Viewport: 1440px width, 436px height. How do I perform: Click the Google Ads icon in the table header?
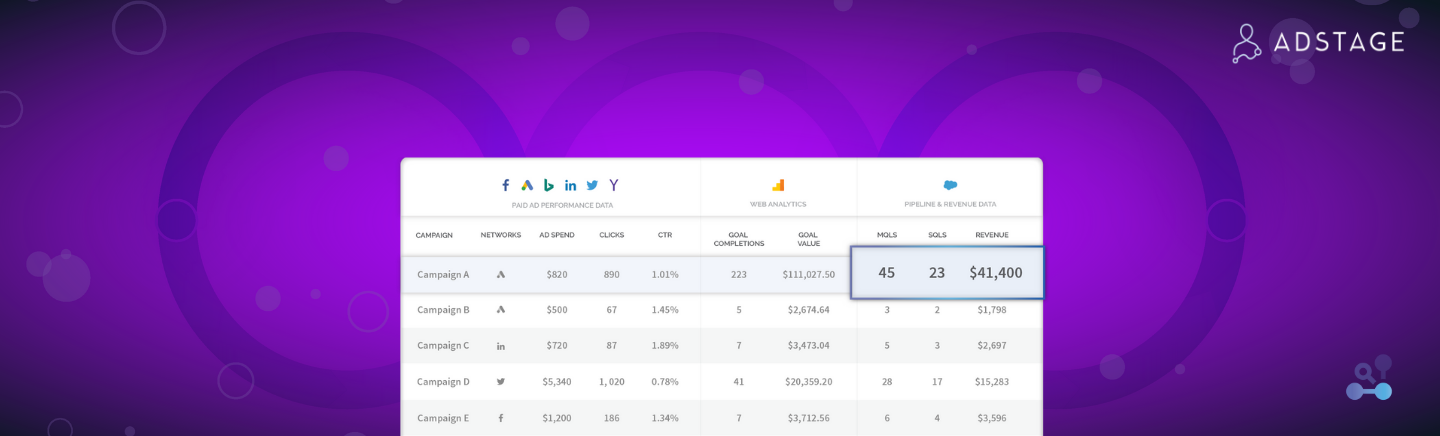(x=527, y=185)
